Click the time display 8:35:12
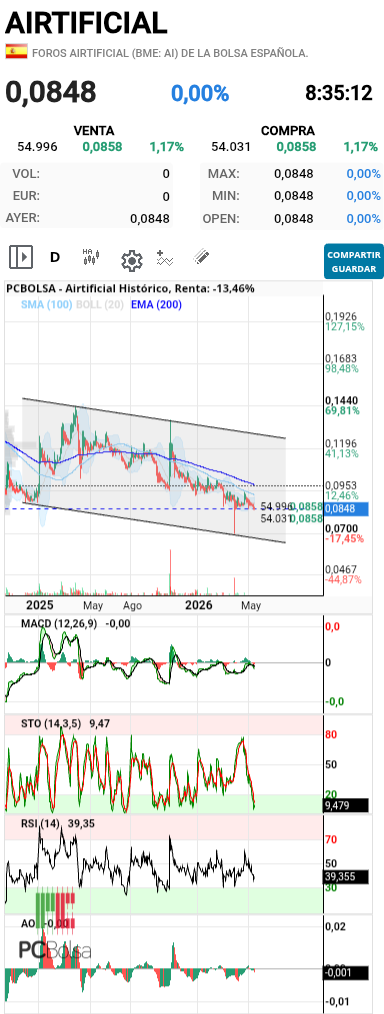The height and width of the screenshot is (1014, 384). 339,92
